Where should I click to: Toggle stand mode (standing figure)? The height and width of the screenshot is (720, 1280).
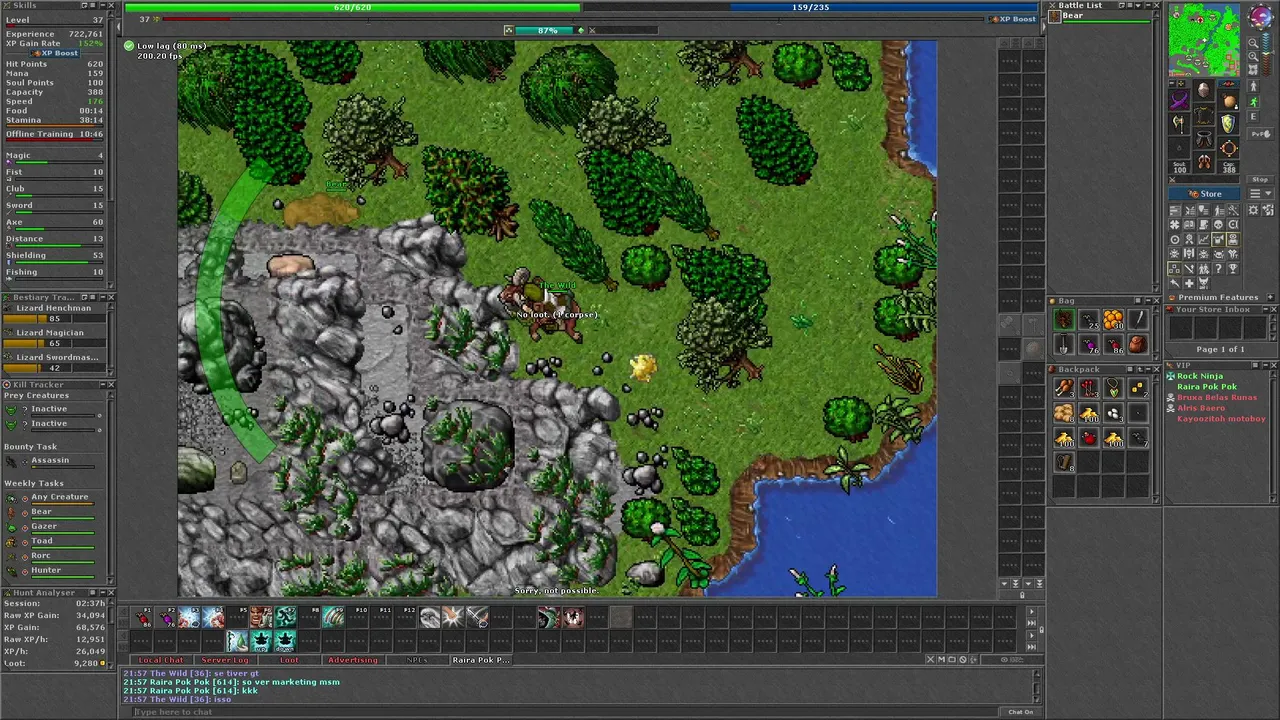pos(1253,88)
